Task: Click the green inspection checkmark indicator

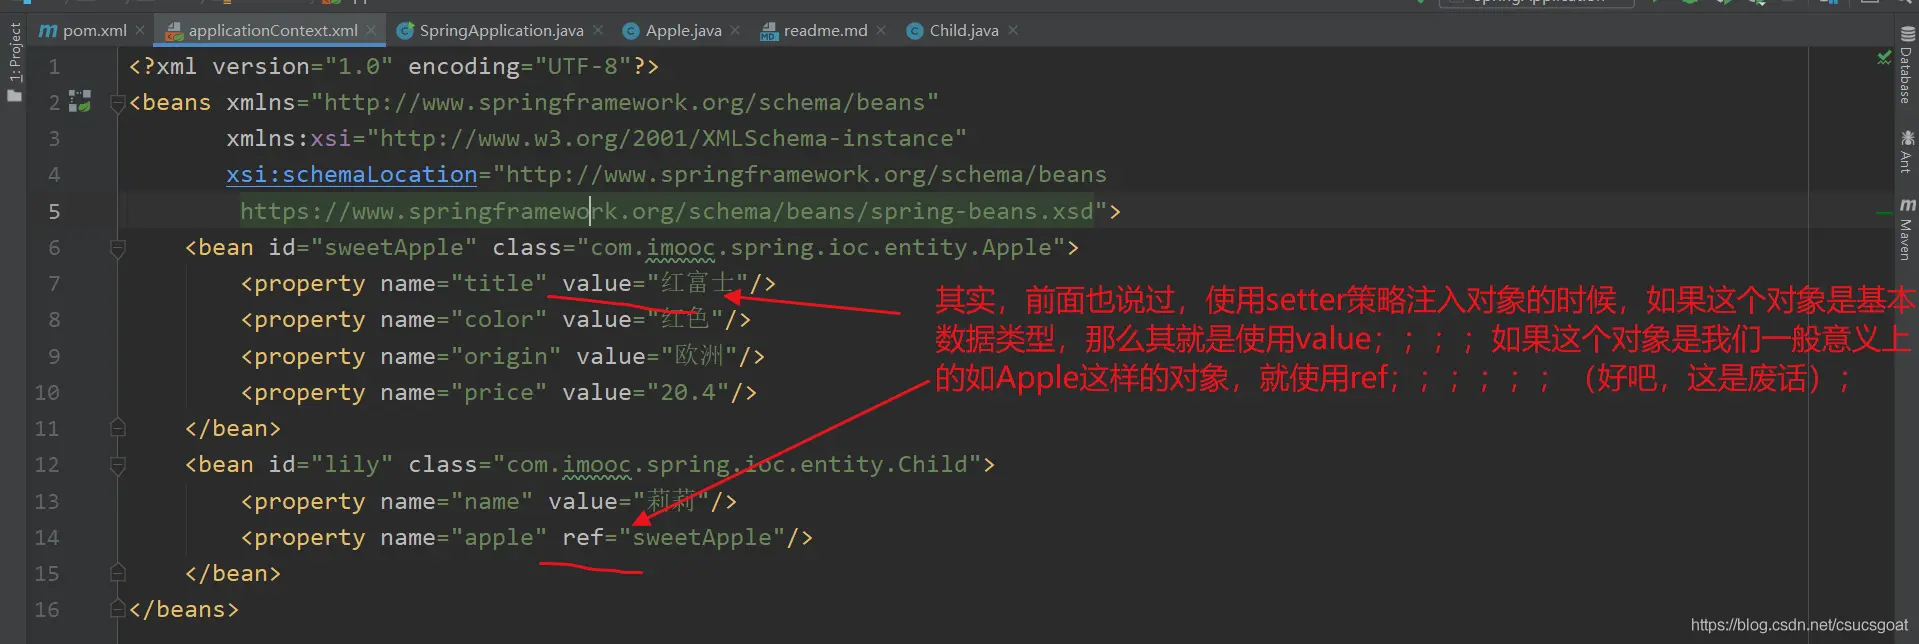Action: click(x=1884, y=59)
